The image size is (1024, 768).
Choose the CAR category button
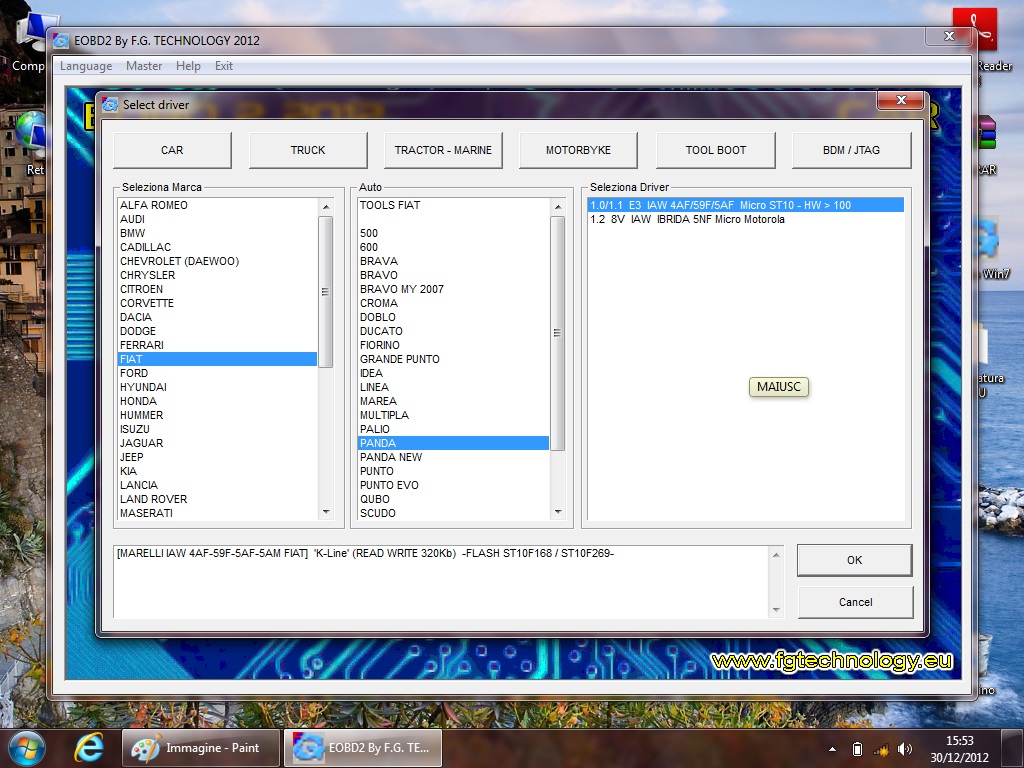[x=172, y=150]
